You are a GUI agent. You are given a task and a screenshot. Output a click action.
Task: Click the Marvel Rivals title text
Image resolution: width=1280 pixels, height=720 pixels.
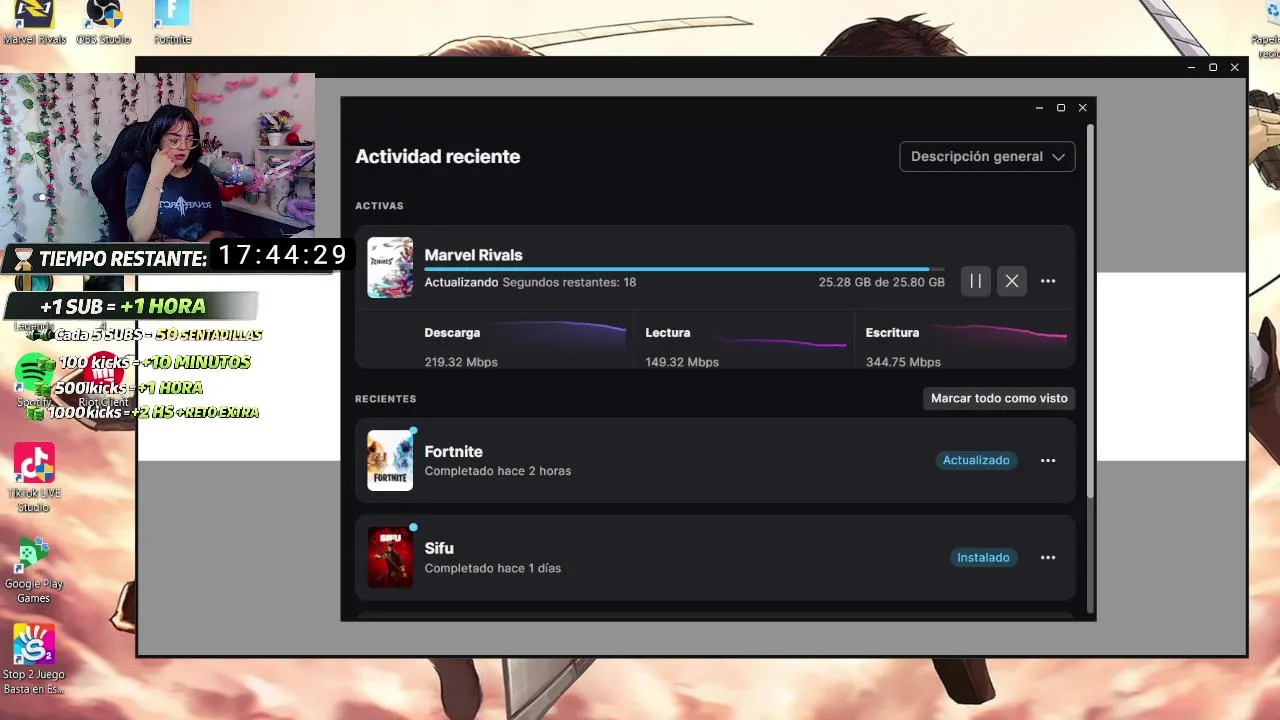click(x=473, y=255)
